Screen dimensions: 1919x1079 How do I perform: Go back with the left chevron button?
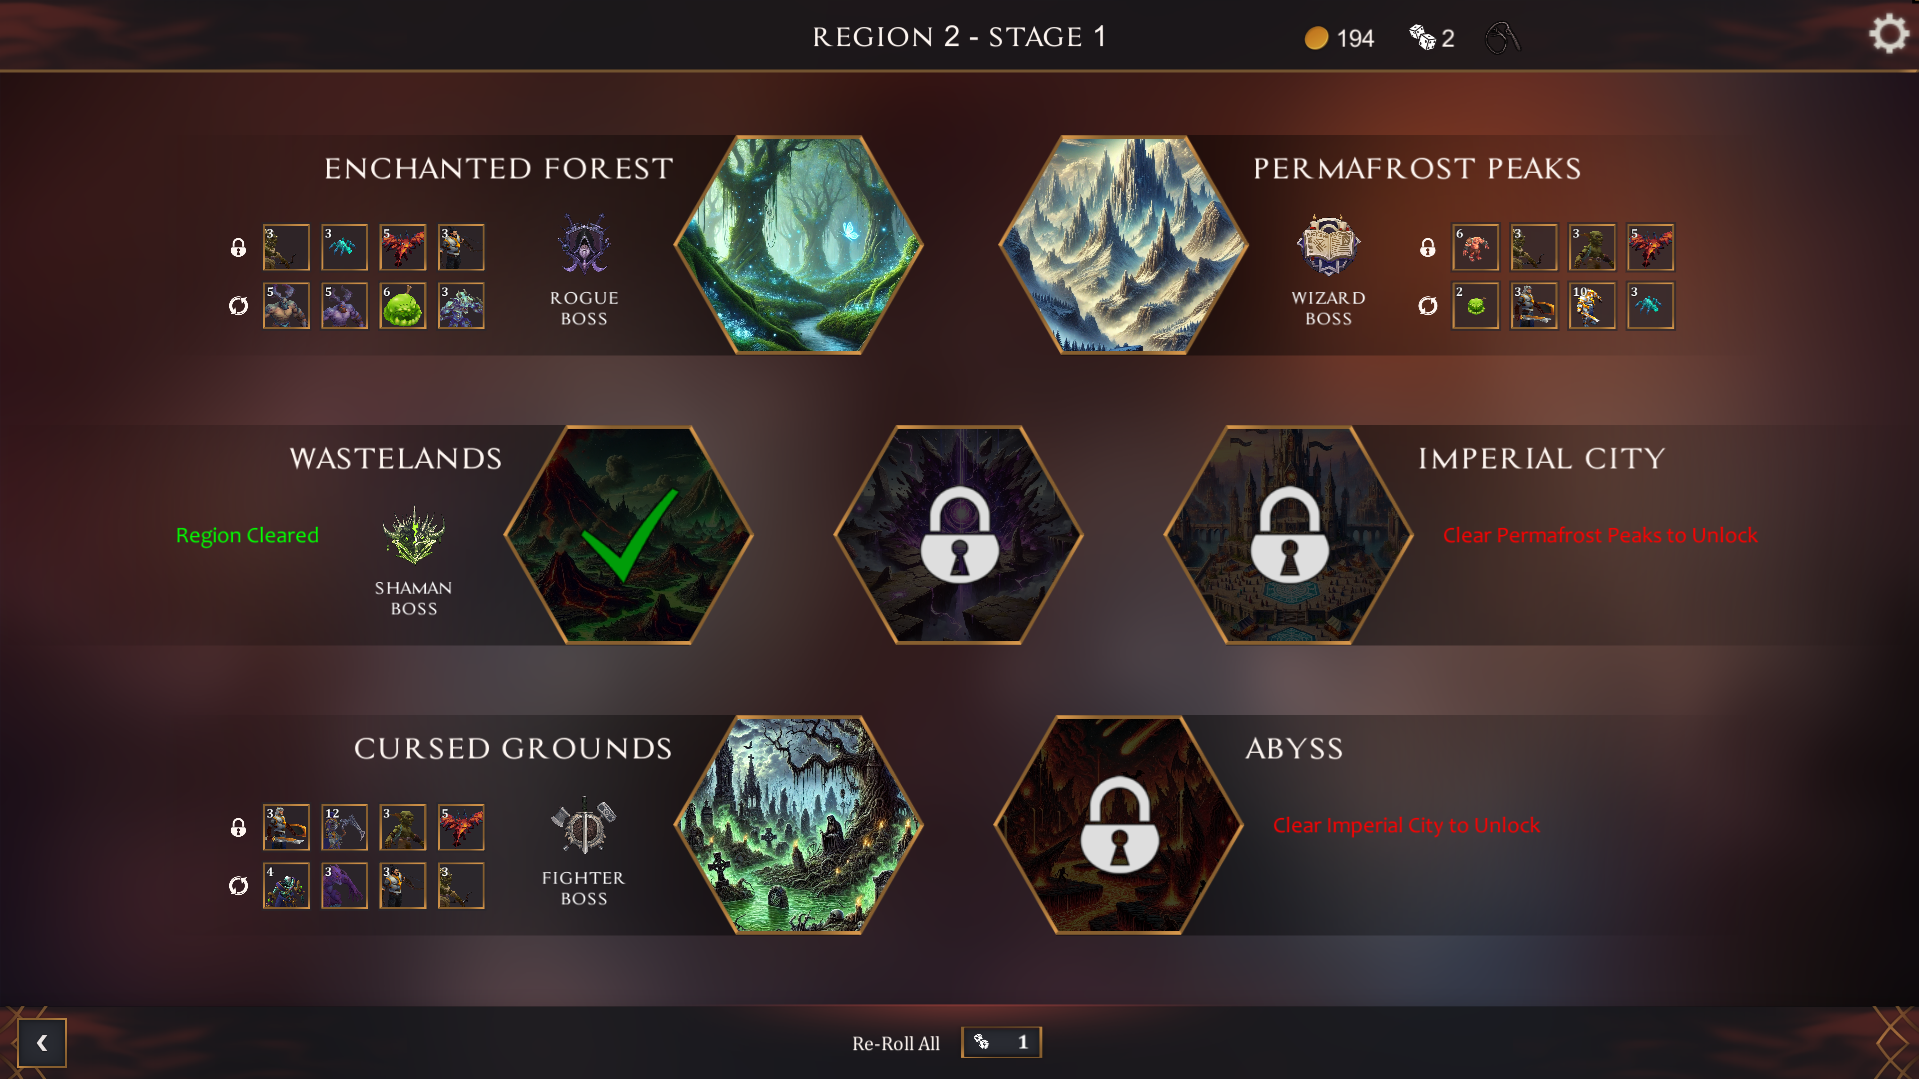[42, 1043]
